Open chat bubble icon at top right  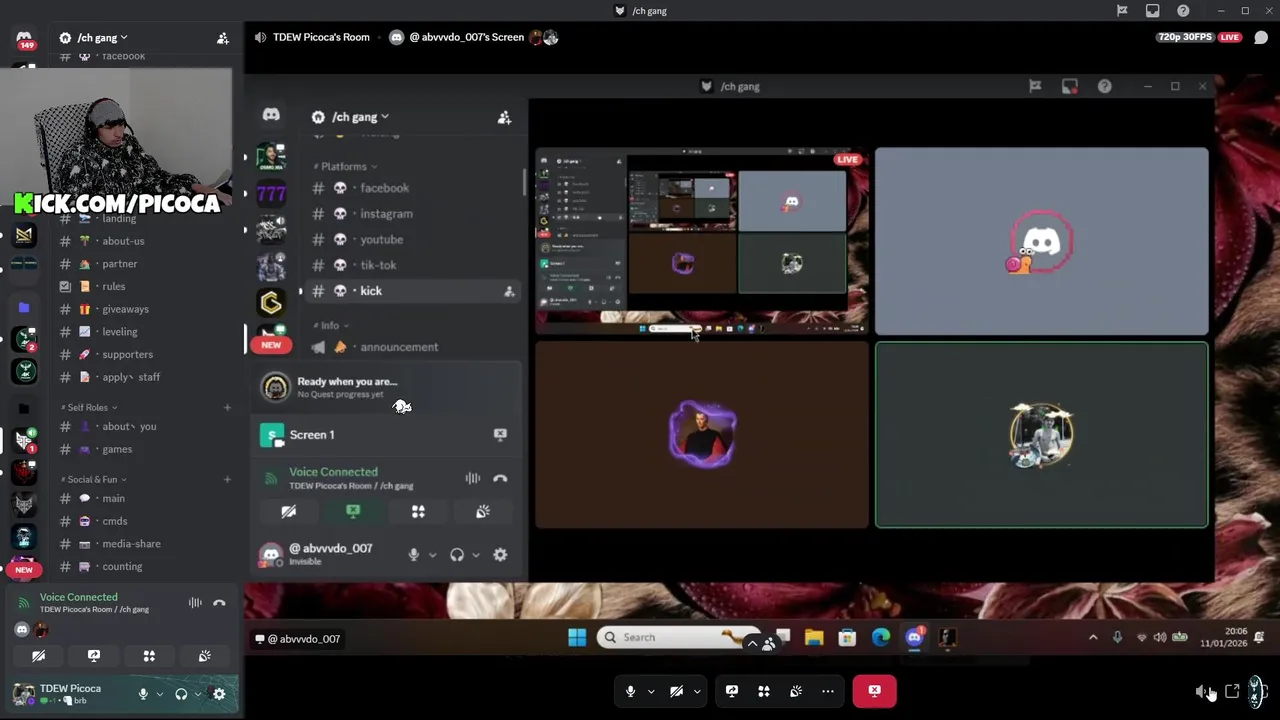point(1261,38)
